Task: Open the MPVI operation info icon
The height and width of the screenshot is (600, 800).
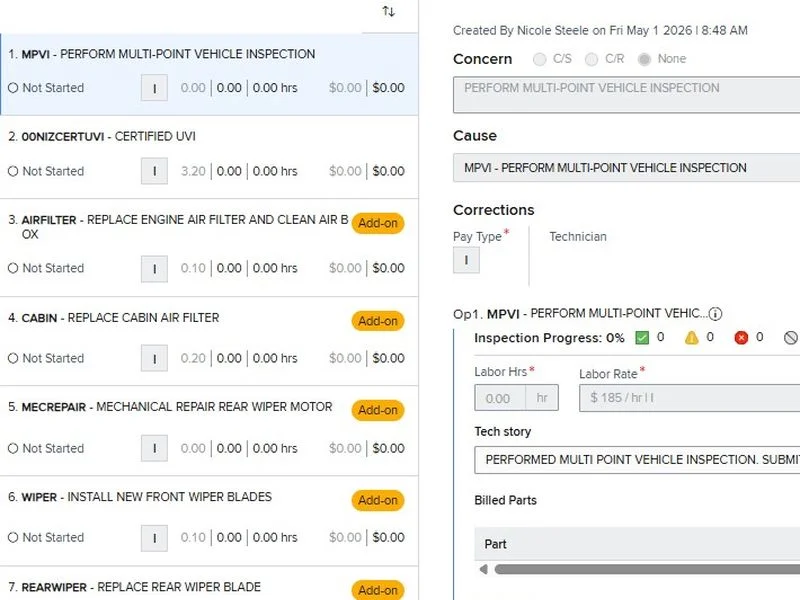Action: tap(715, 314)
